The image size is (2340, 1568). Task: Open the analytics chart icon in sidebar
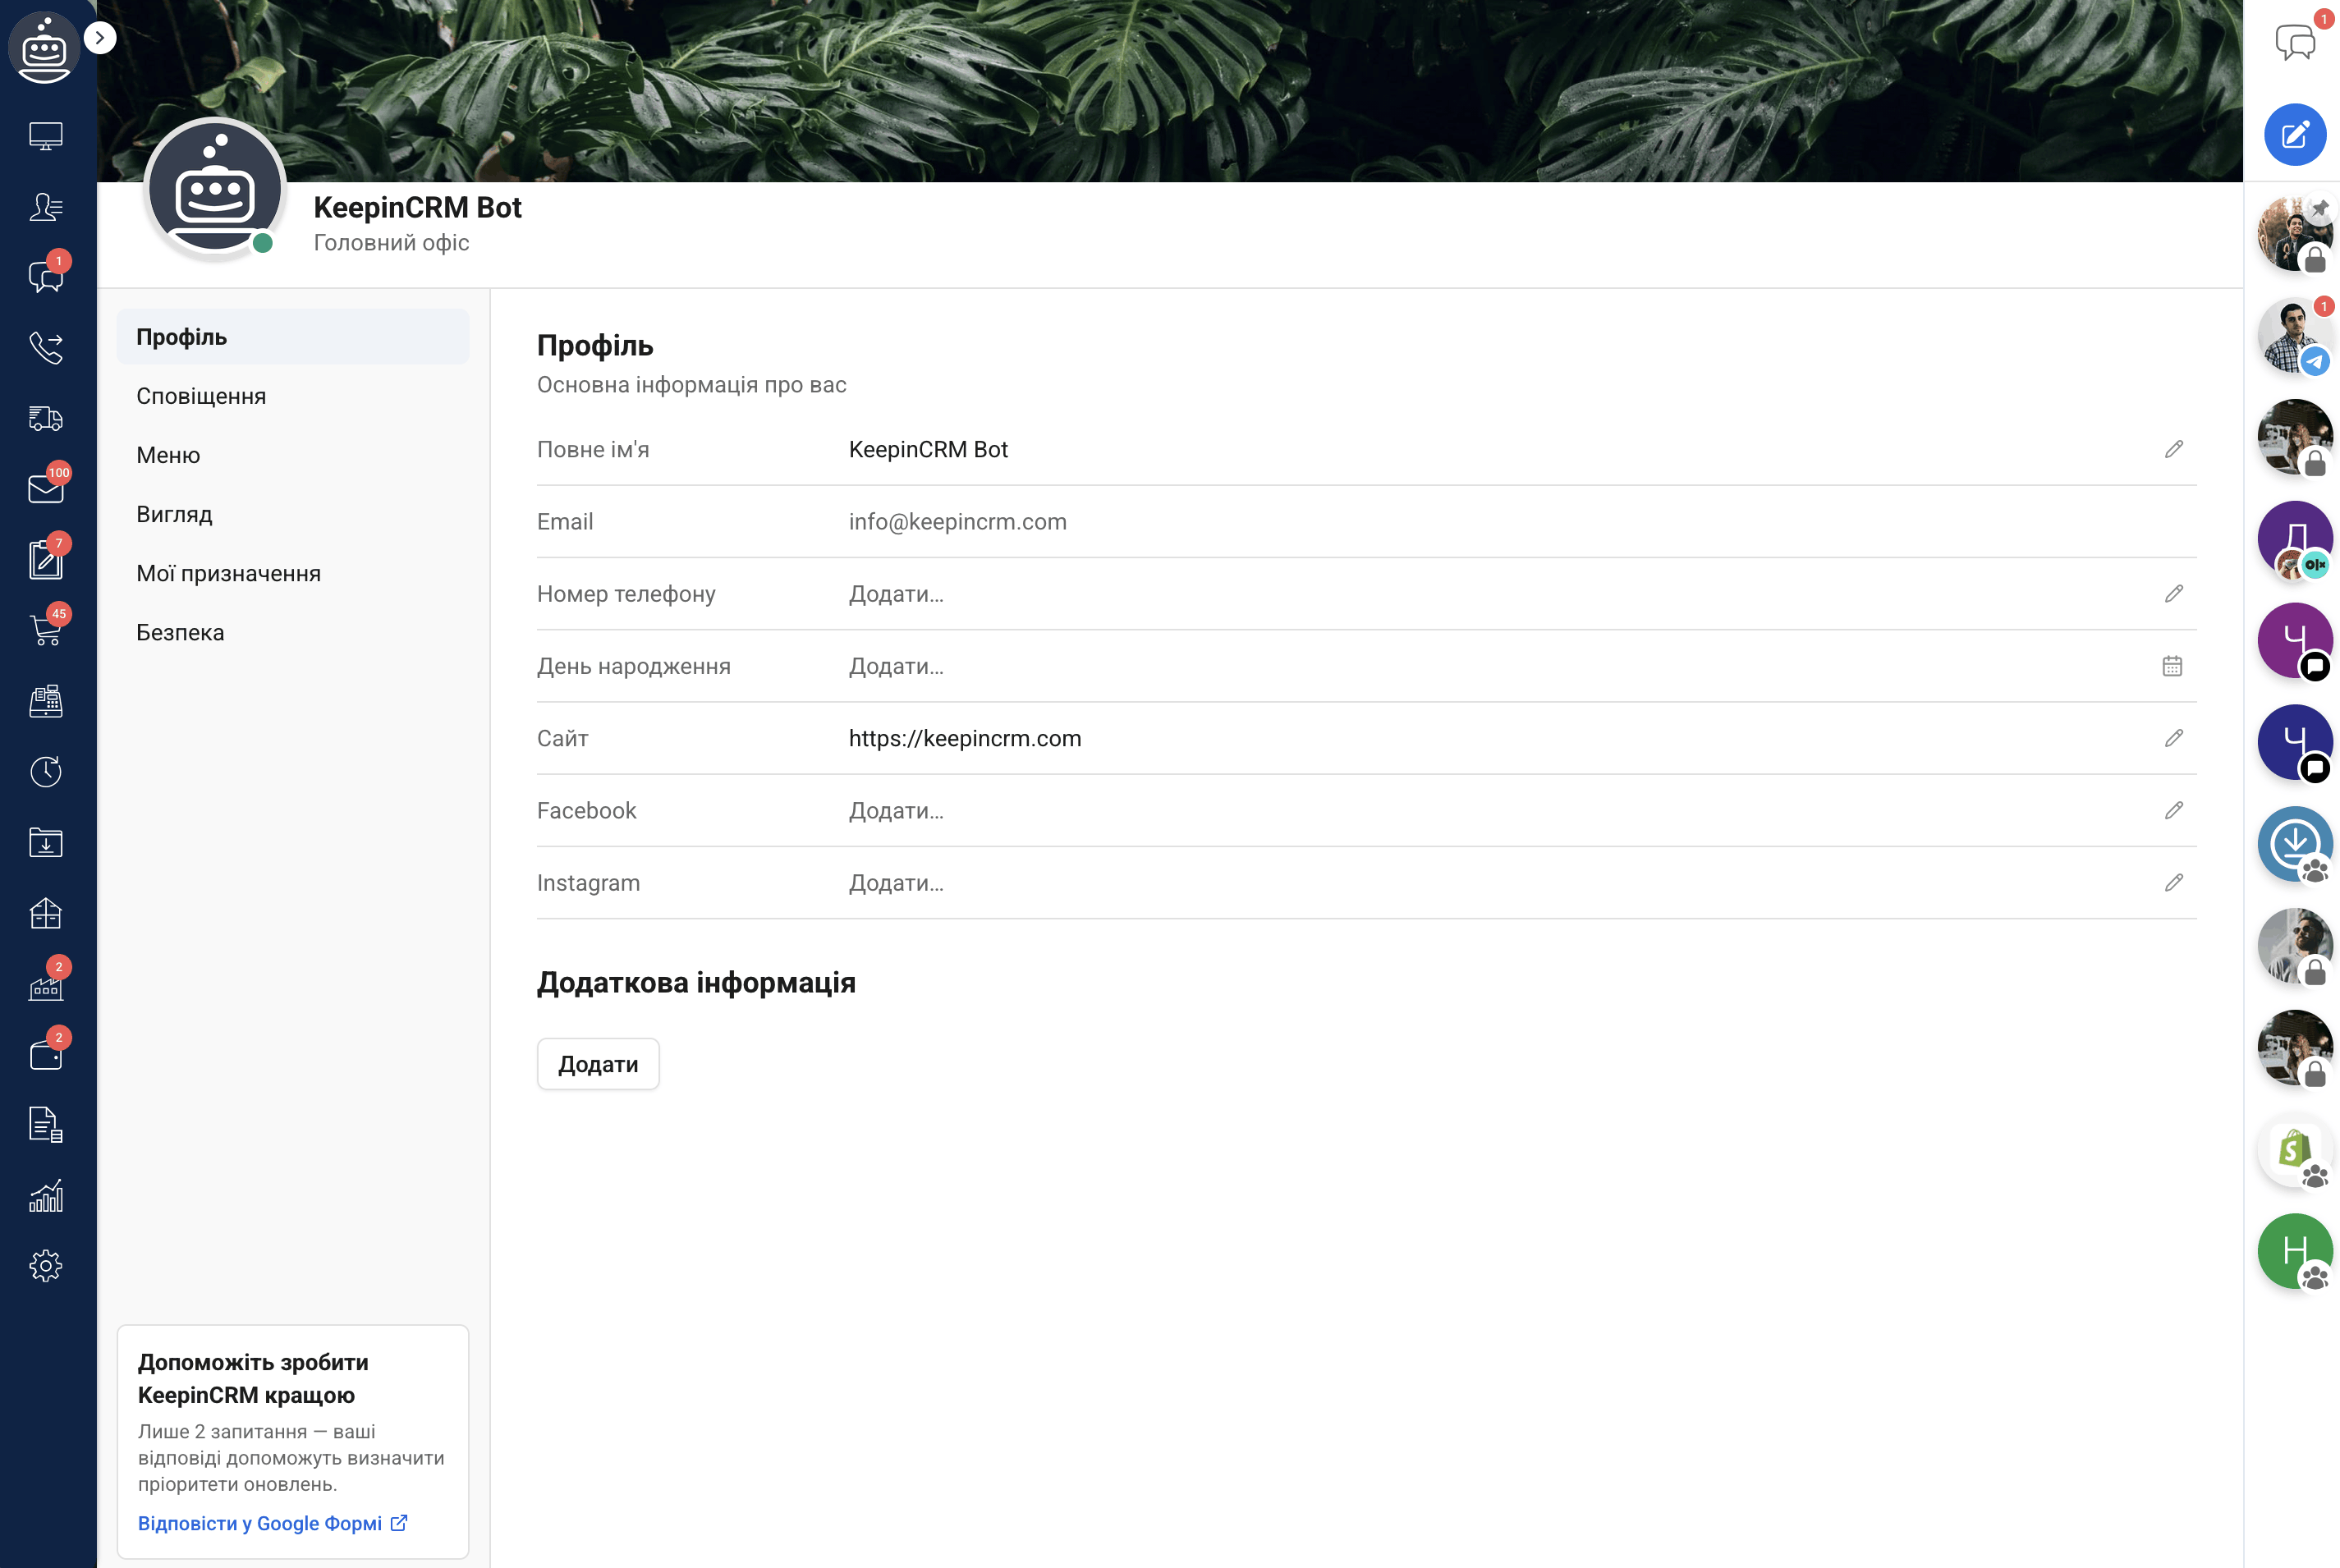(x=46, y=1196)
